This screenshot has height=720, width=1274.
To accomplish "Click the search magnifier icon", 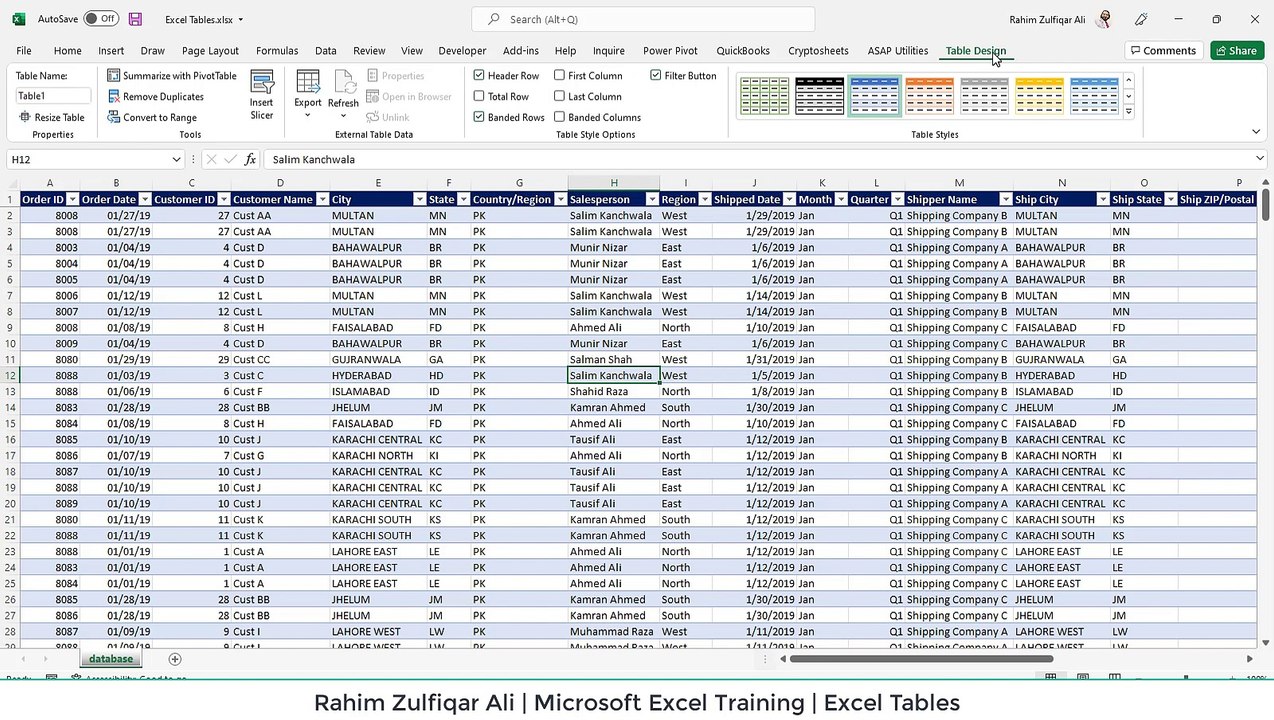I will point(493,19).
